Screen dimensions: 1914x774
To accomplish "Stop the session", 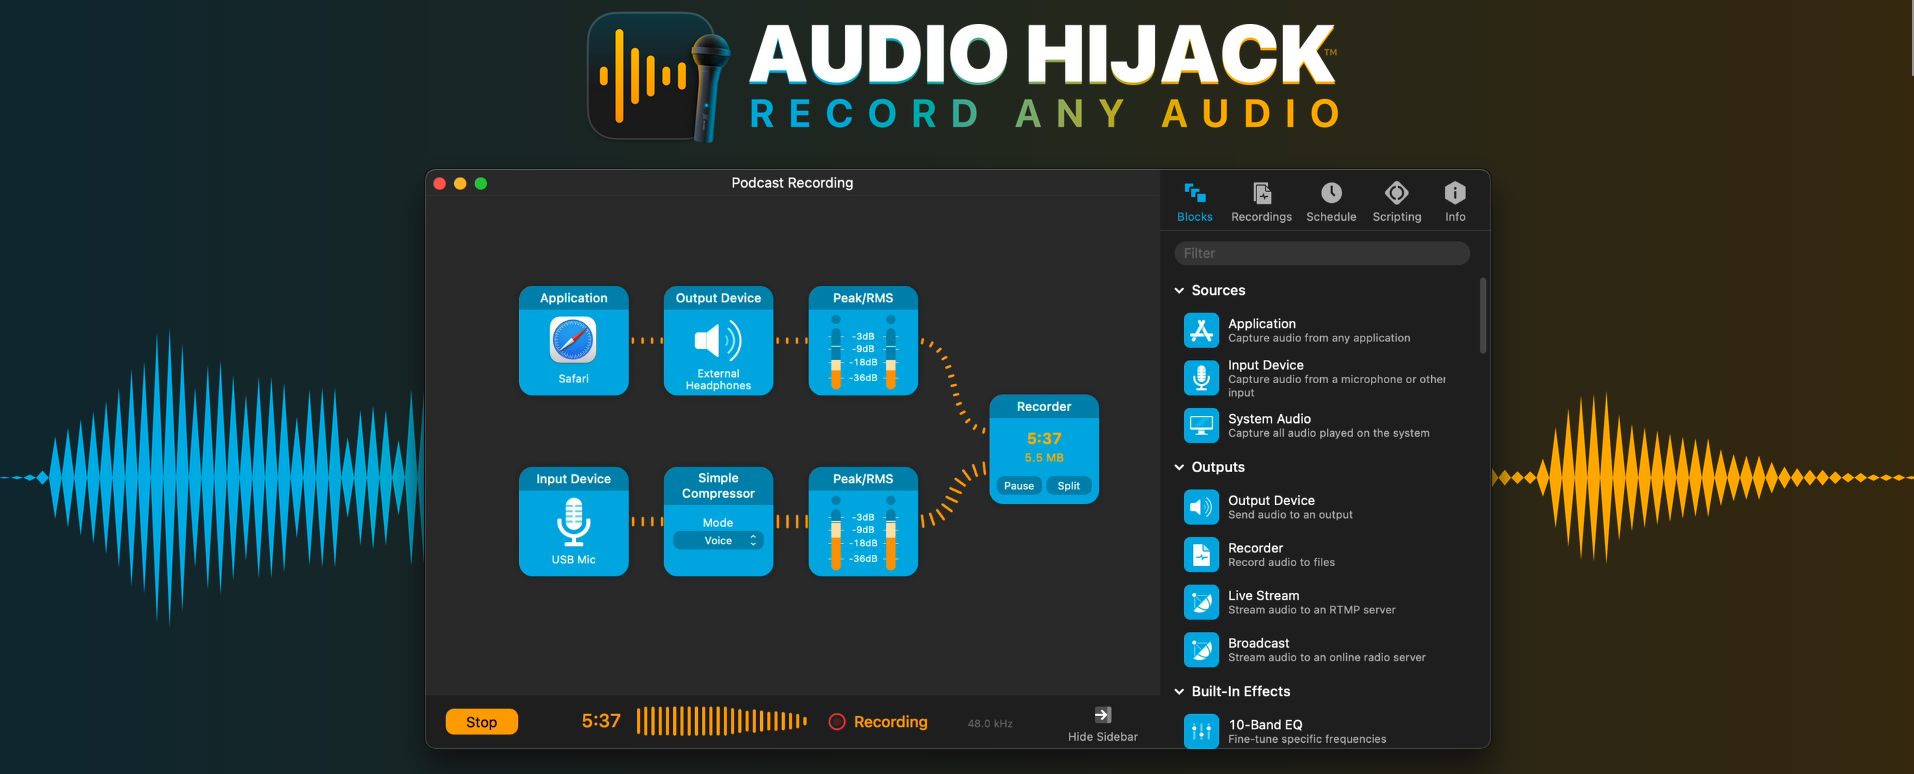I will click(481, 722).
